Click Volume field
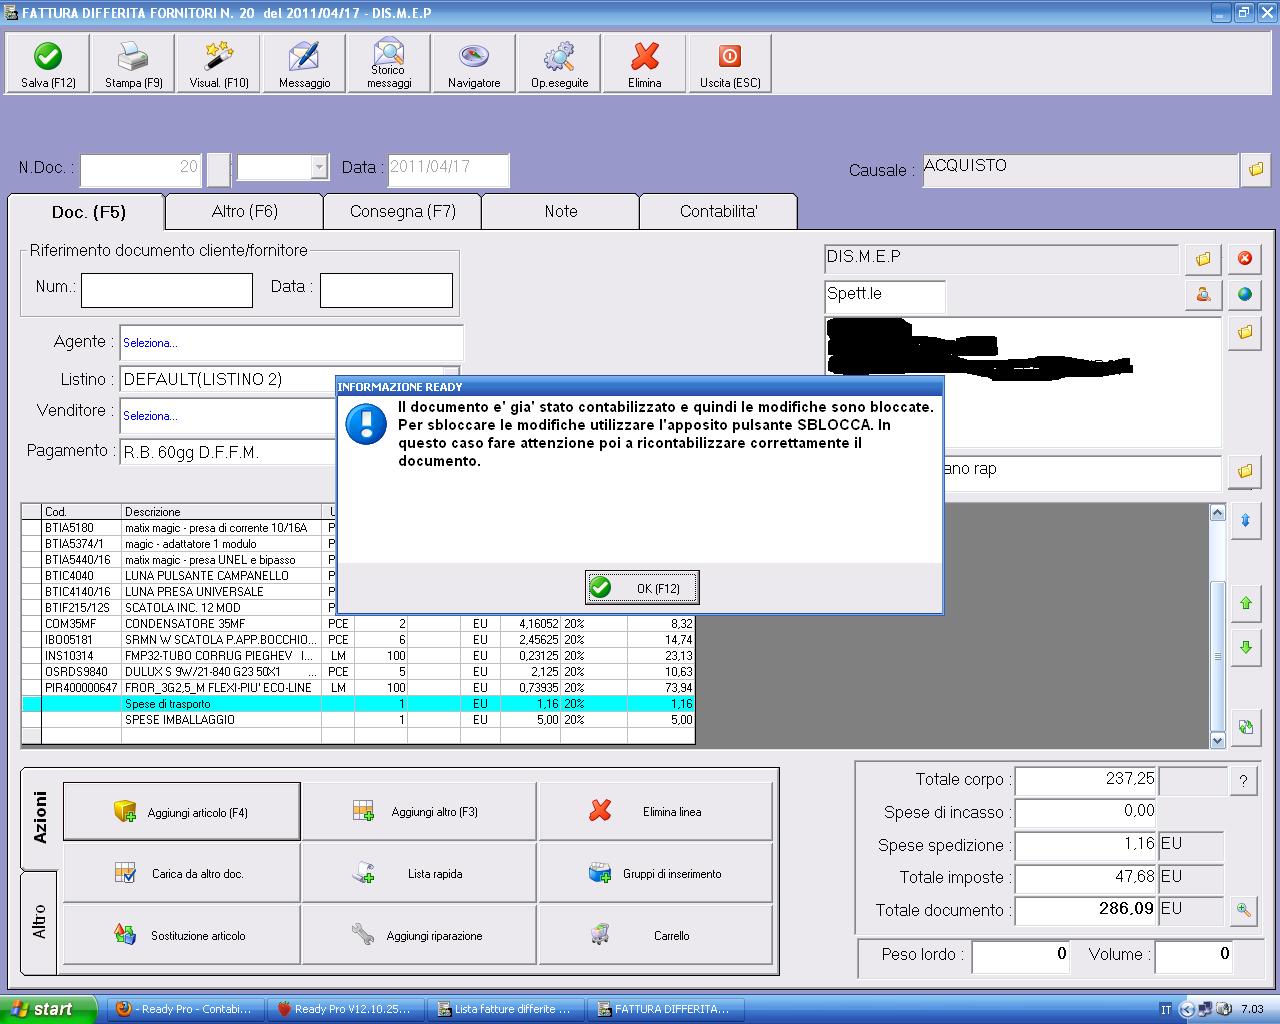The image size is (1280, 1024). coord(1193,956)
